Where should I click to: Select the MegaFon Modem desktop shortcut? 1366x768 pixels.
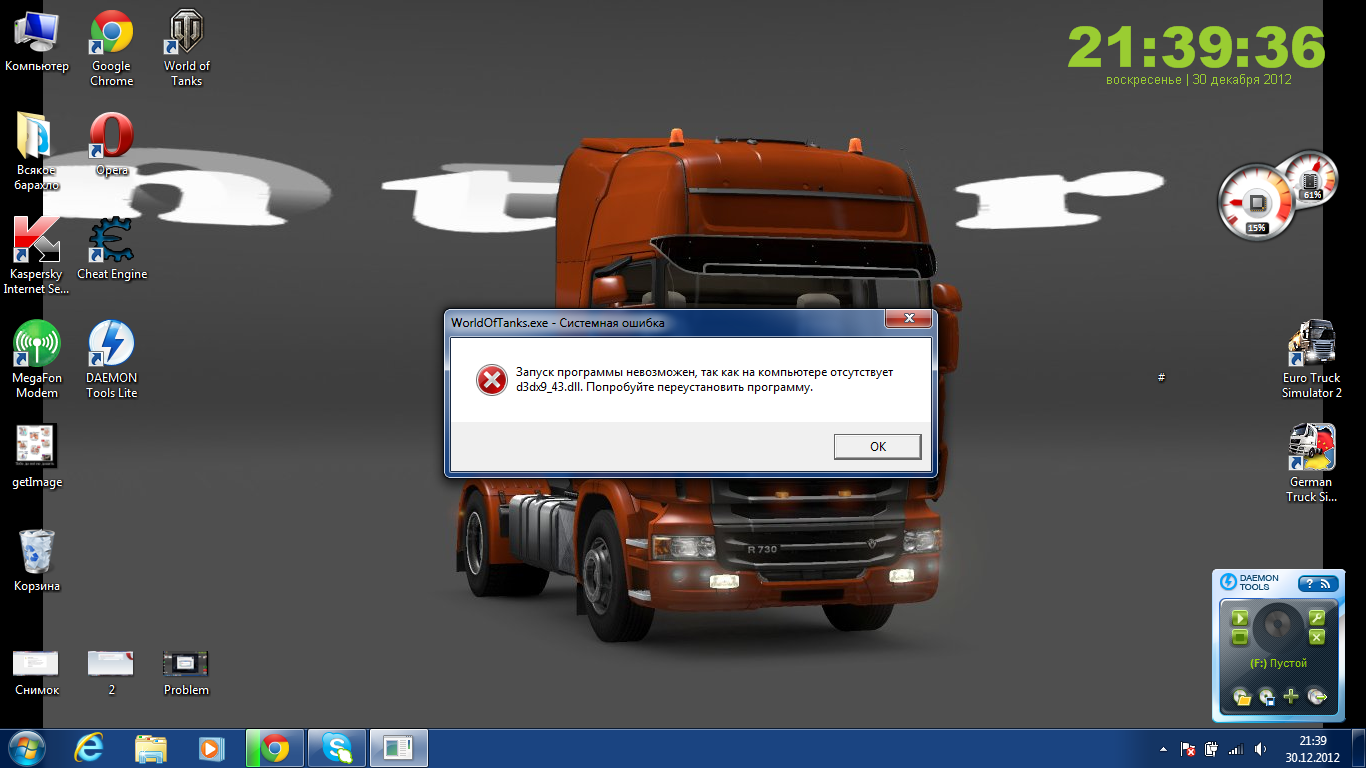(37, 360)
